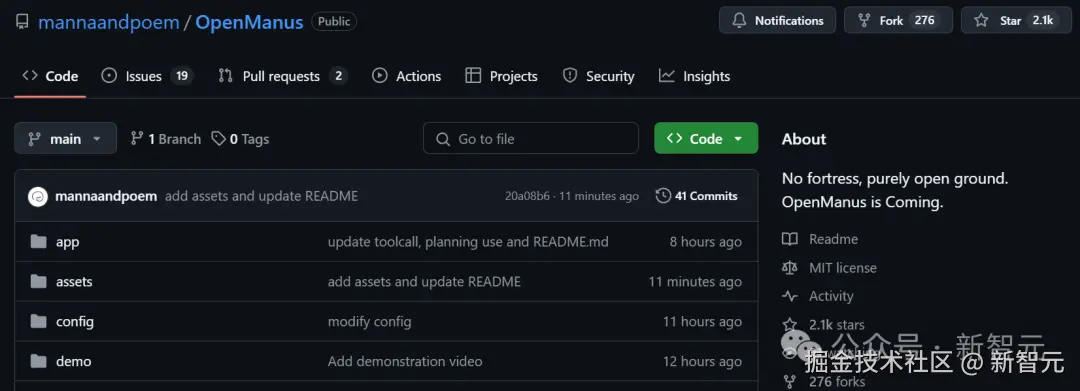
Task: Open the modify config commit message
Action: [x=370, y=321]
